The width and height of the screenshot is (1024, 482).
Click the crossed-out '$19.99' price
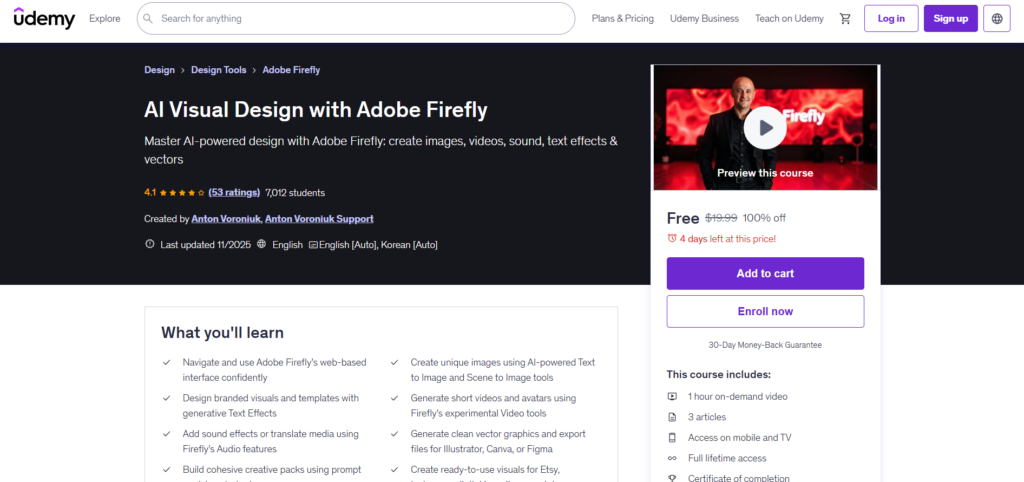721,218
